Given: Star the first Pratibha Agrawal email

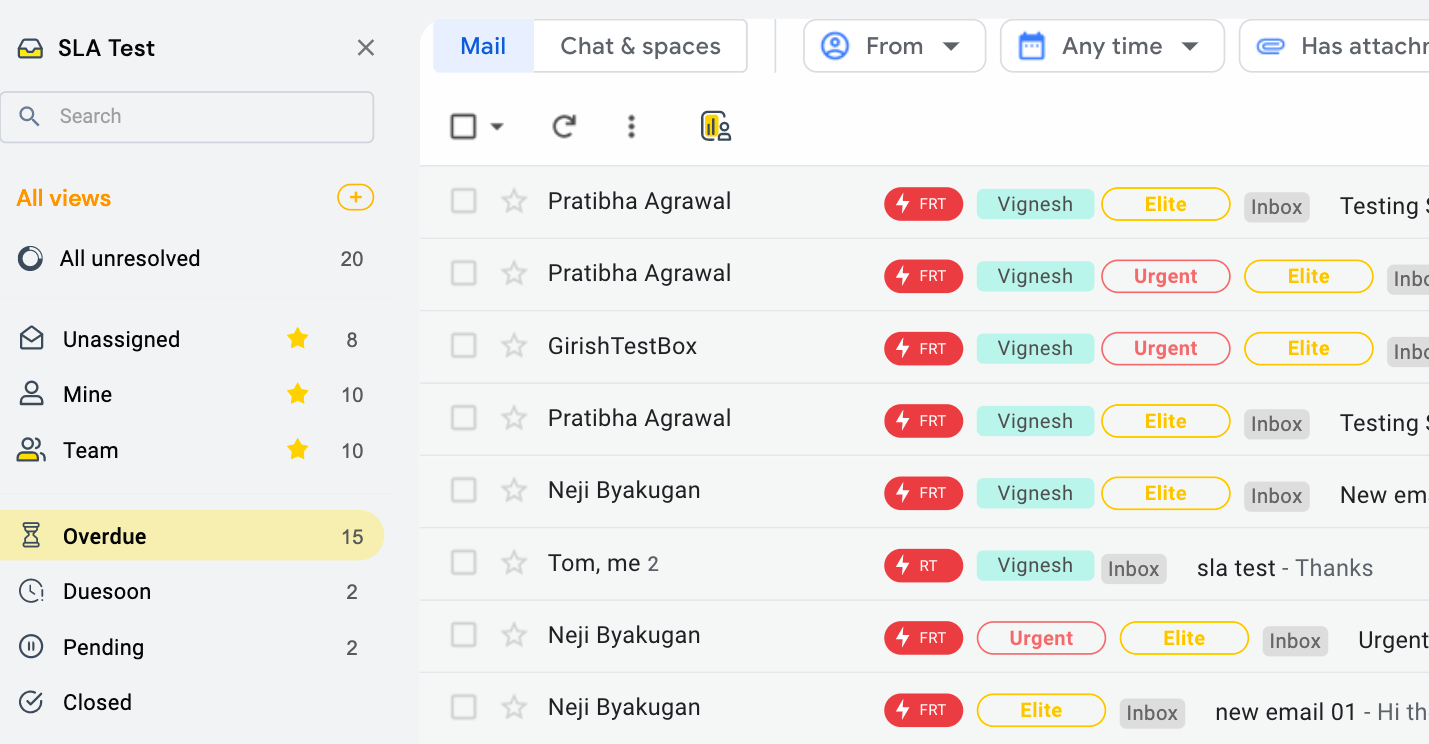Looking at the screenshot, I should click(x=513, y=201).
